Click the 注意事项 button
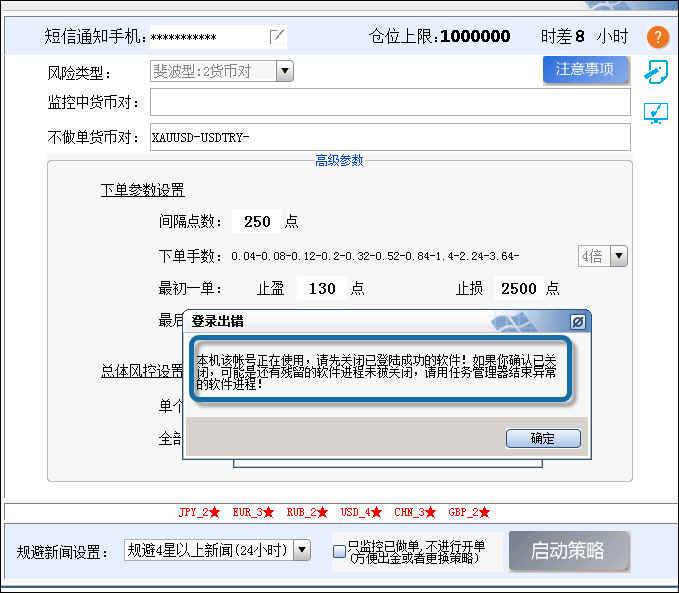The image size is (679, 593). coord(585,70)
